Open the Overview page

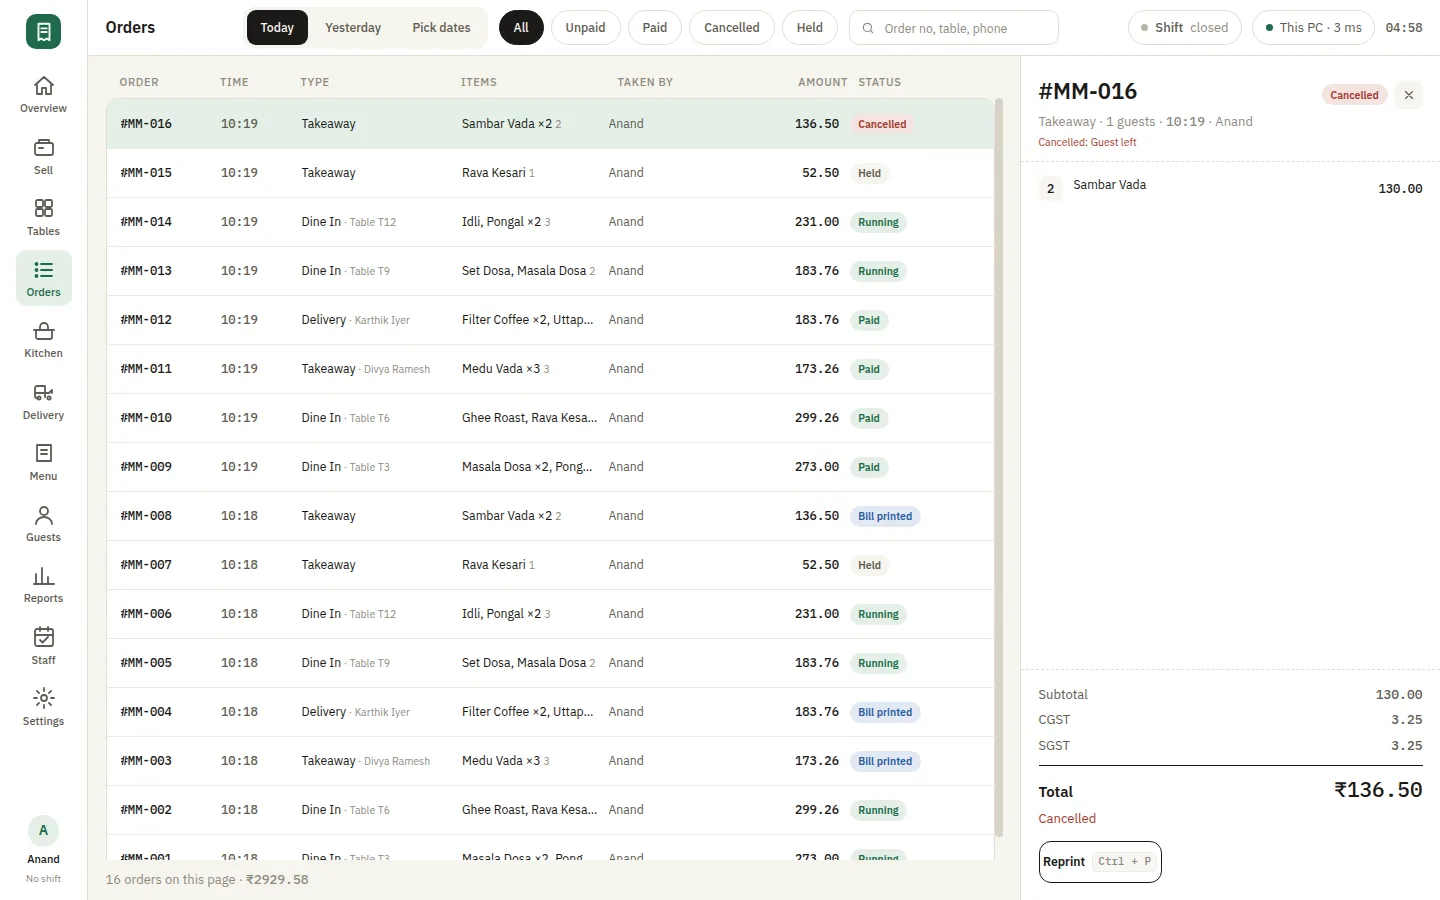pos(43,95)
